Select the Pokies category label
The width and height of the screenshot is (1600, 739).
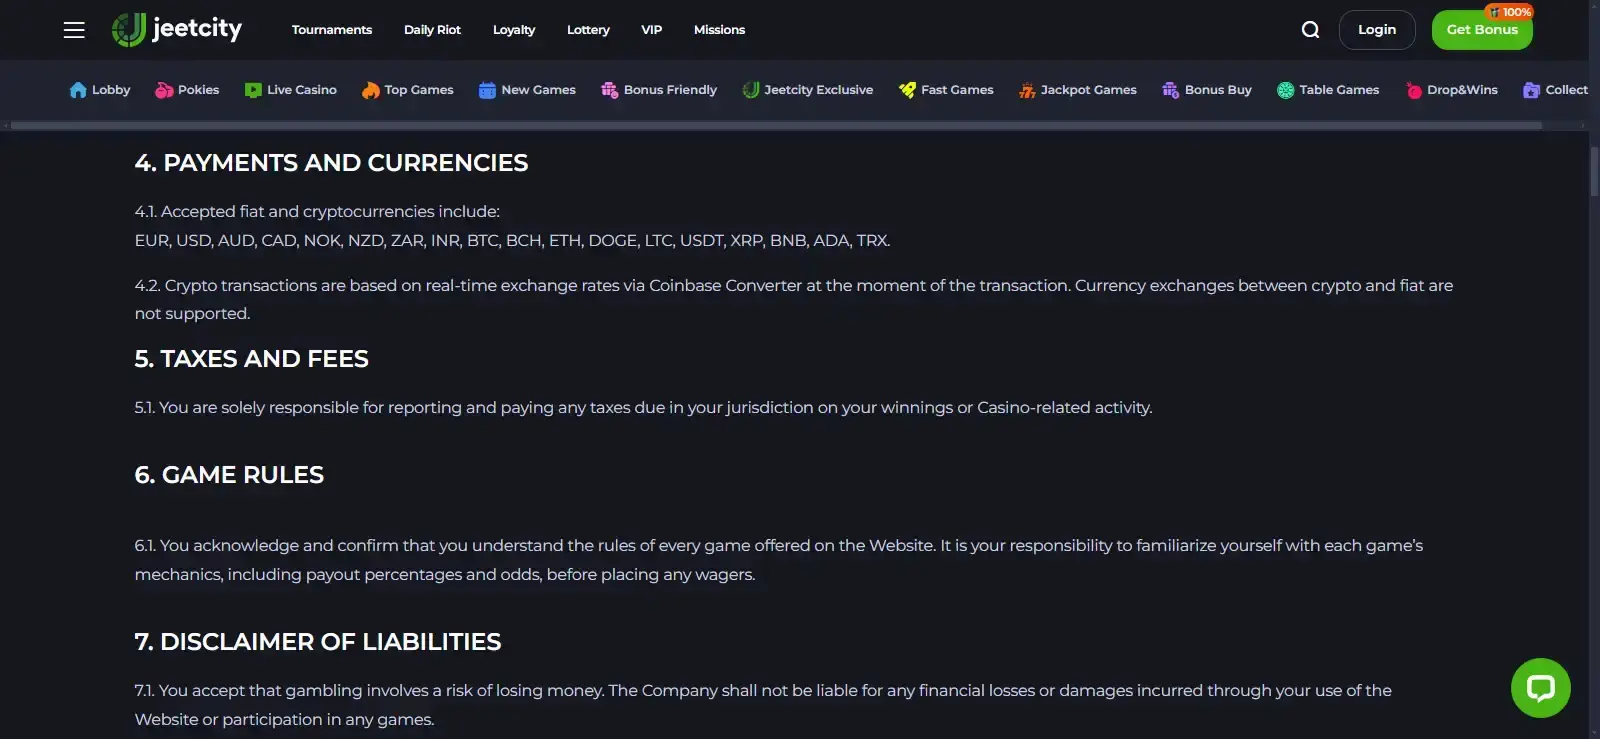pyautogui.click(x=198, y=90)
